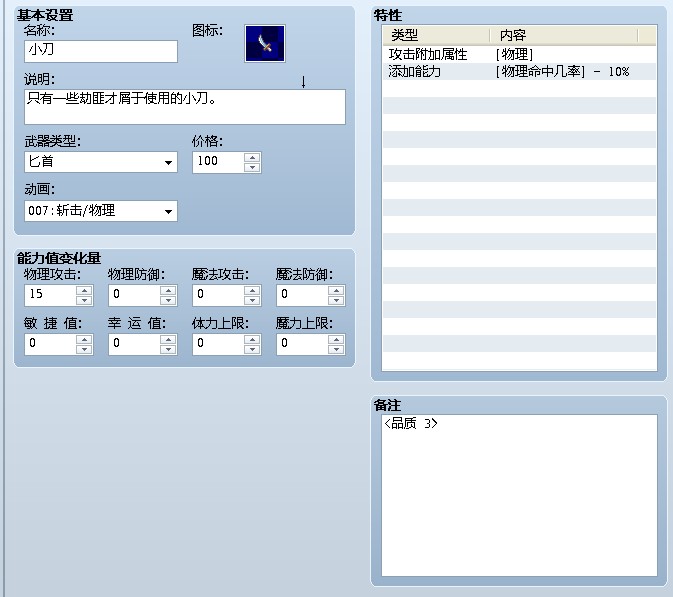Click the 魔法攻击 value field
Screen dimensions: 673x597
pyautogui.click(x=218, y=295)
